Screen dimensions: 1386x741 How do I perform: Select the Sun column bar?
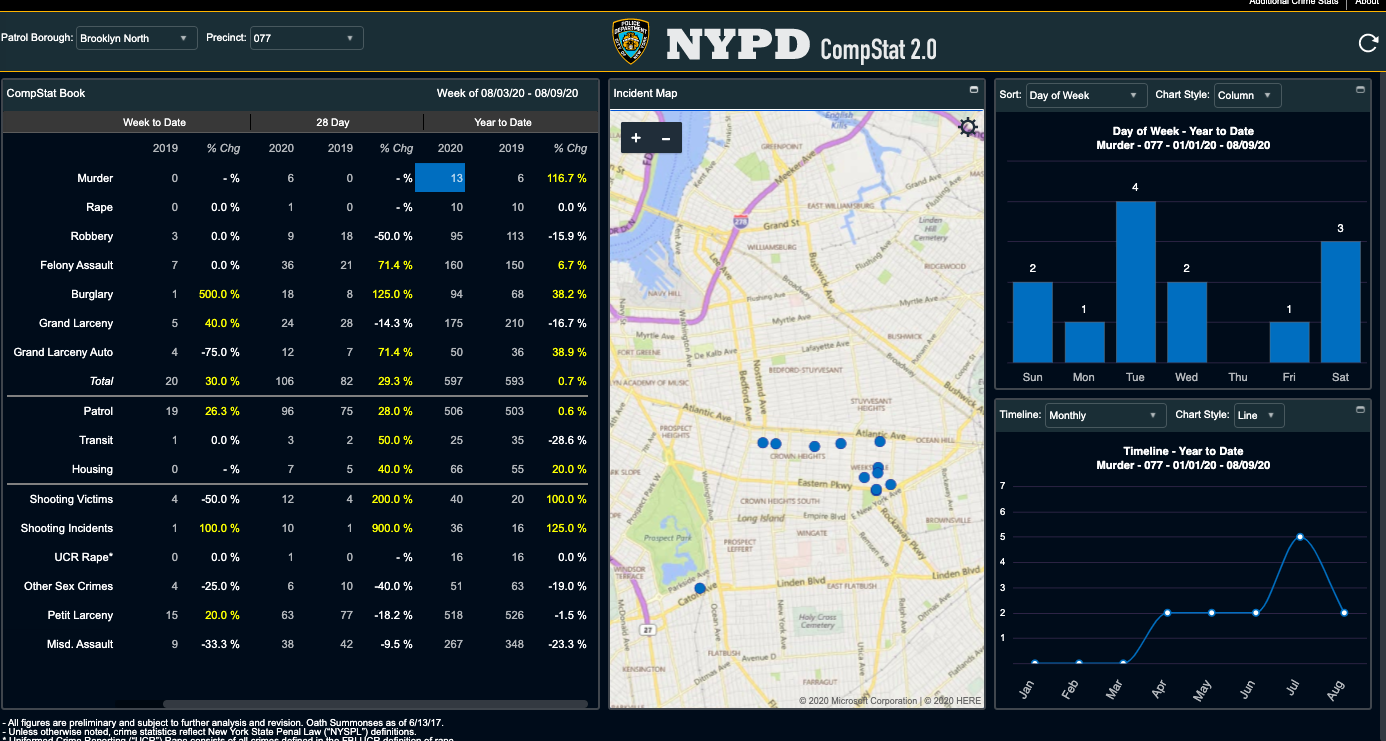coord(1033,322)
